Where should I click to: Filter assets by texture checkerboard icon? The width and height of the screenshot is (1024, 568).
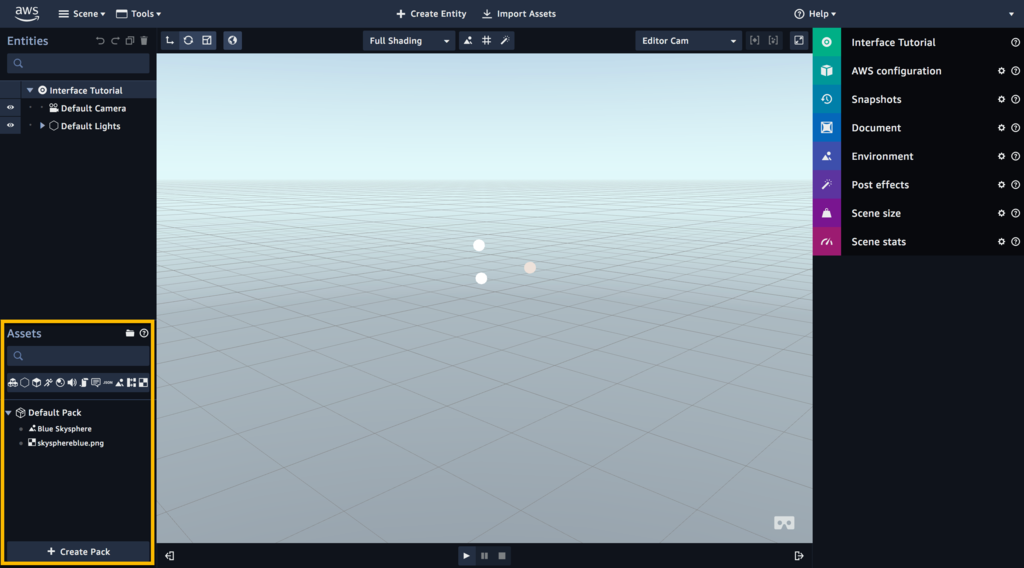(x=143, y=383)
